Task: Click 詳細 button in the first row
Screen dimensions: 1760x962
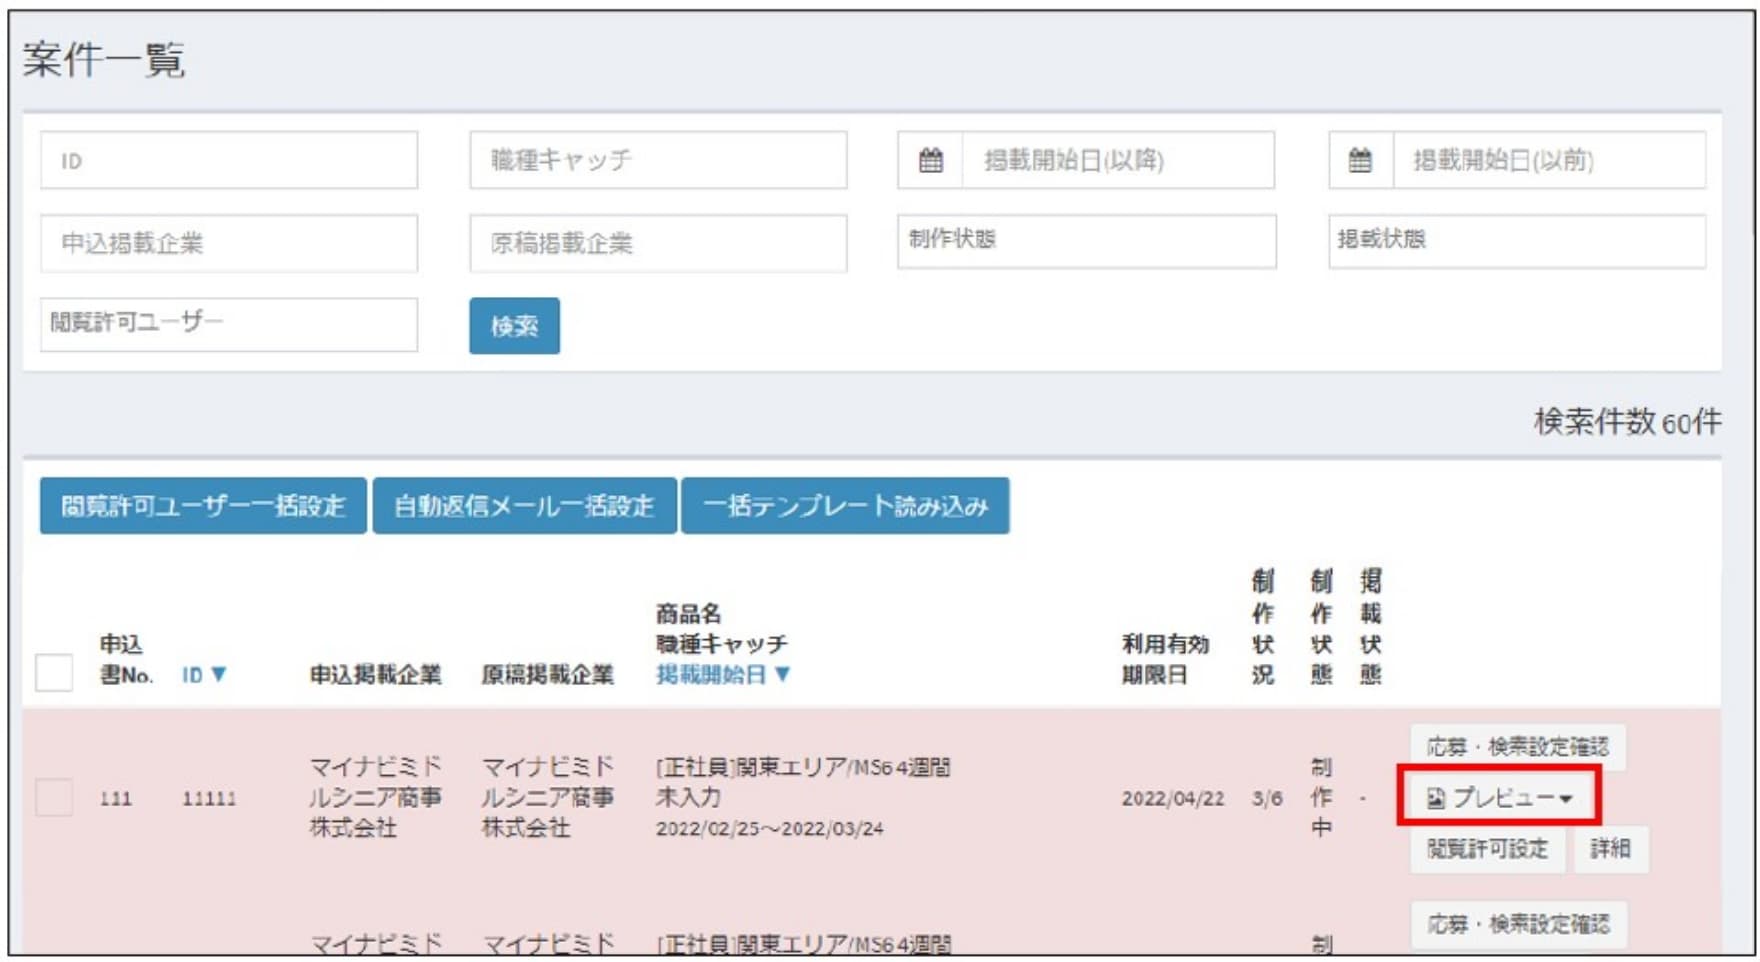Action: [1610, 849]
